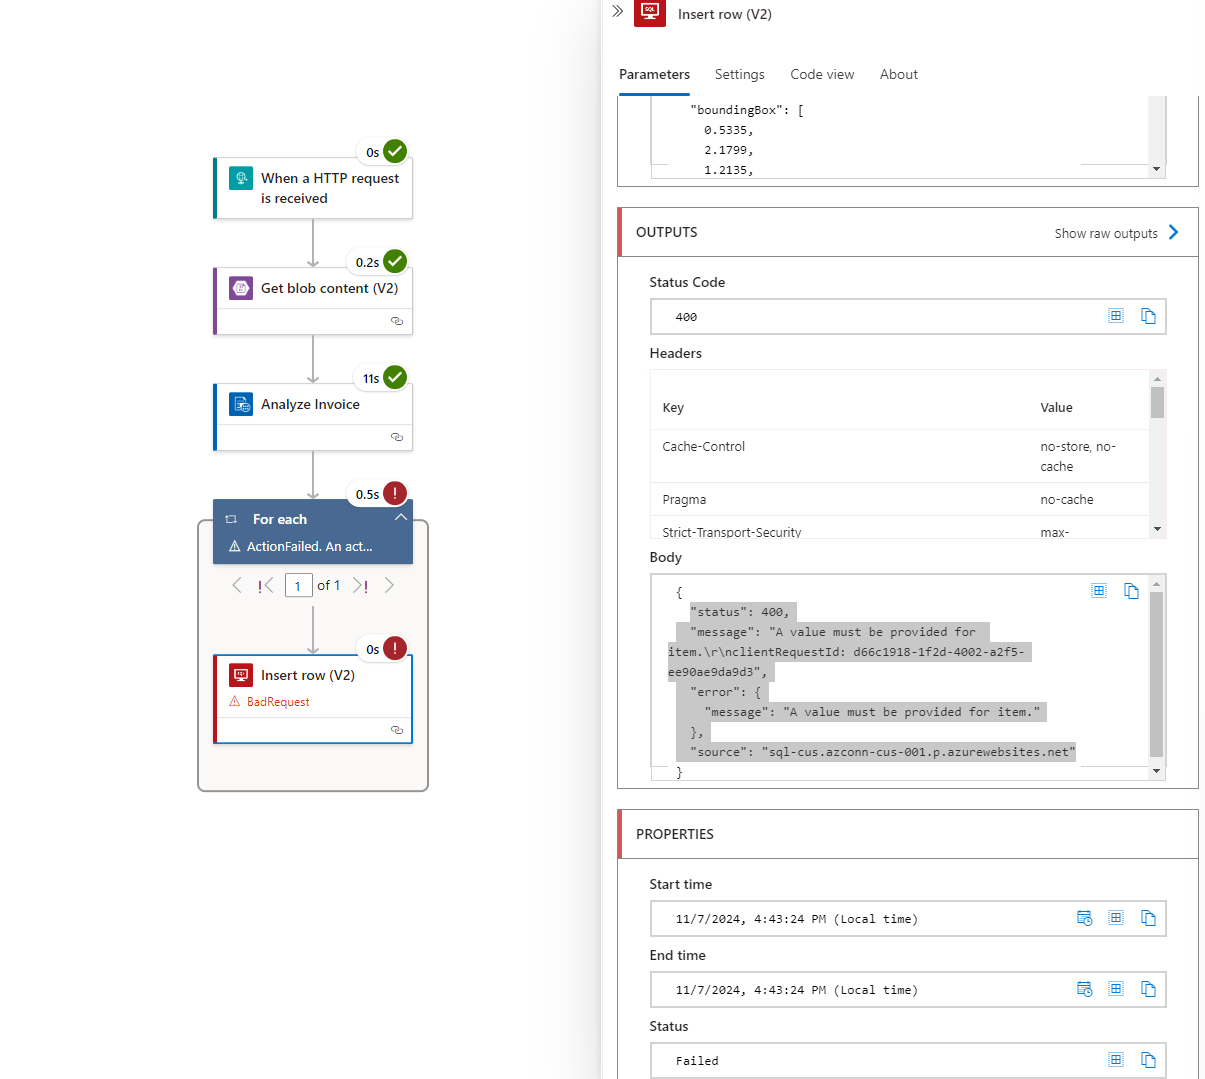Collapse the For each loop with its chevron
Viewport: 1205px width, 1079px height.
401,518
